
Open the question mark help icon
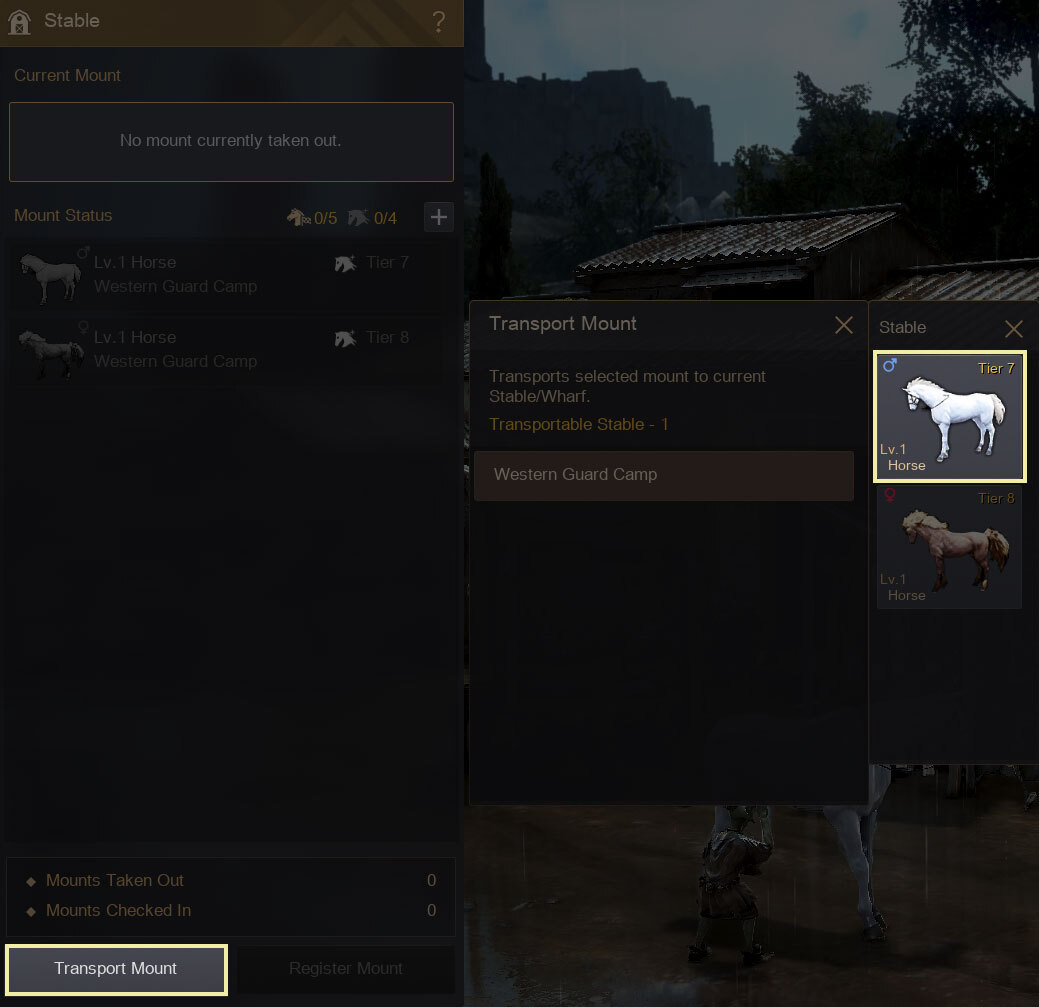(x=439, y=22)
